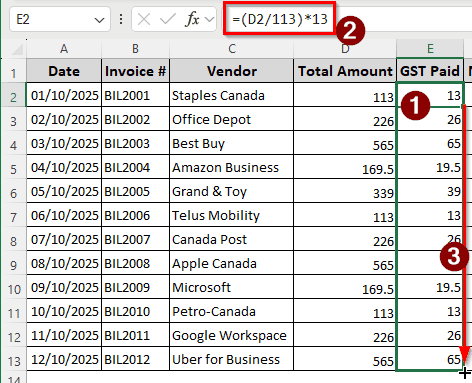472x383 pixels.
Task: Select the cell with date 08/10/2025
Action: click(64, 263)
